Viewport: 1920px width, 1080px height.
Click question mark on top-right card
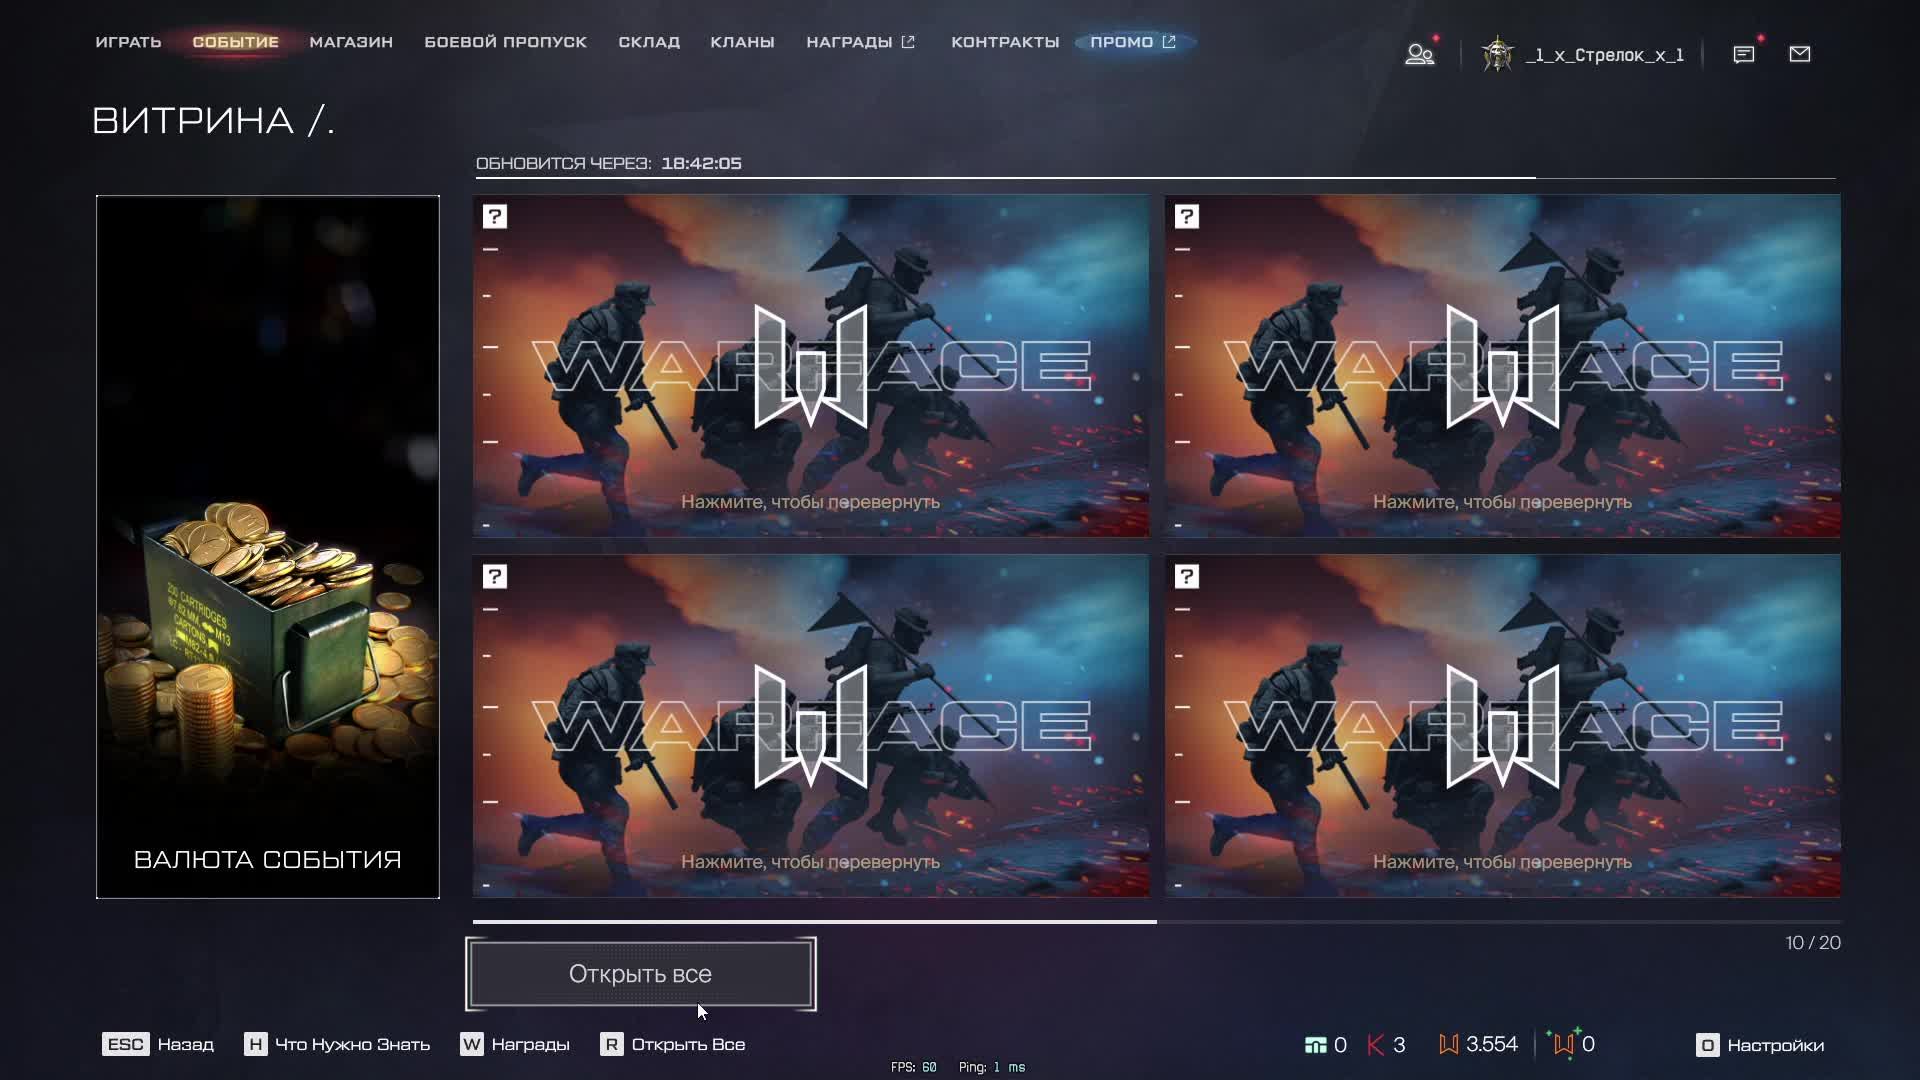point(1187,217)
